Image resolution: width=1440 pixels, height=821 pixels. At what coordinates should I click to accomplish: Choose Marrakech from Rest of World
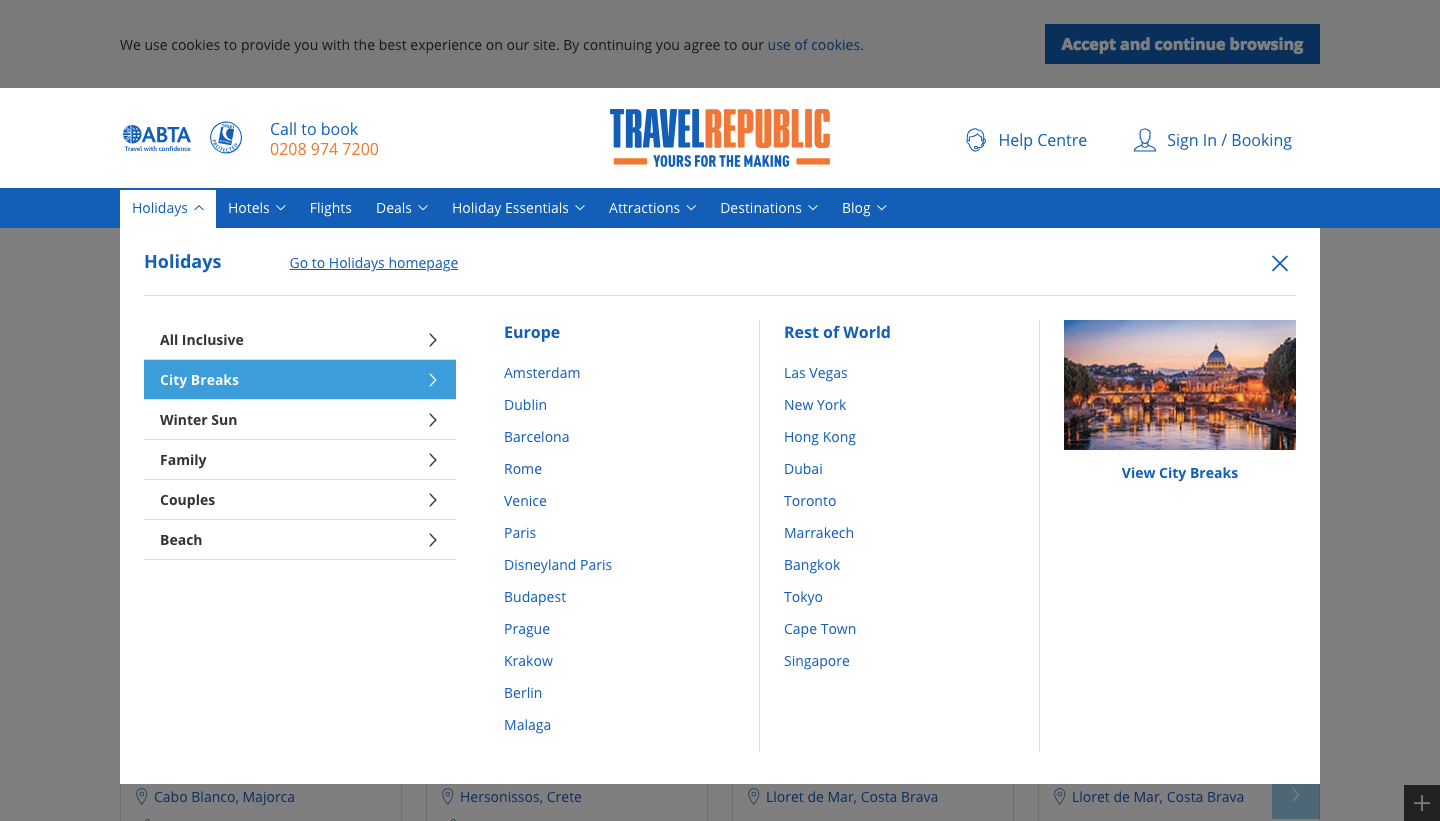[x=819, y=533]
